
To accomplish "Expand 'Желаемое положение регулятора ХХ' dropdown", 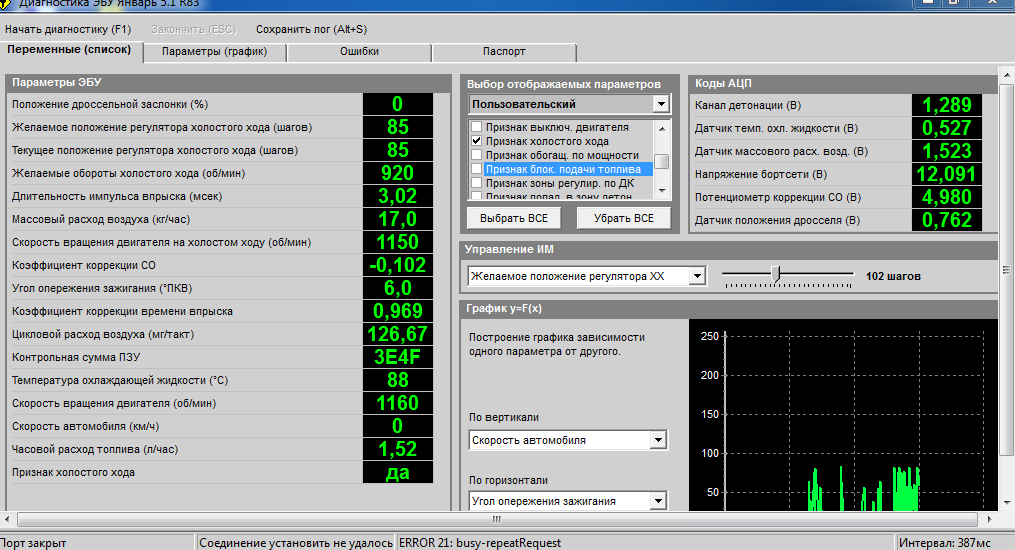I will (x=698, y=276).
